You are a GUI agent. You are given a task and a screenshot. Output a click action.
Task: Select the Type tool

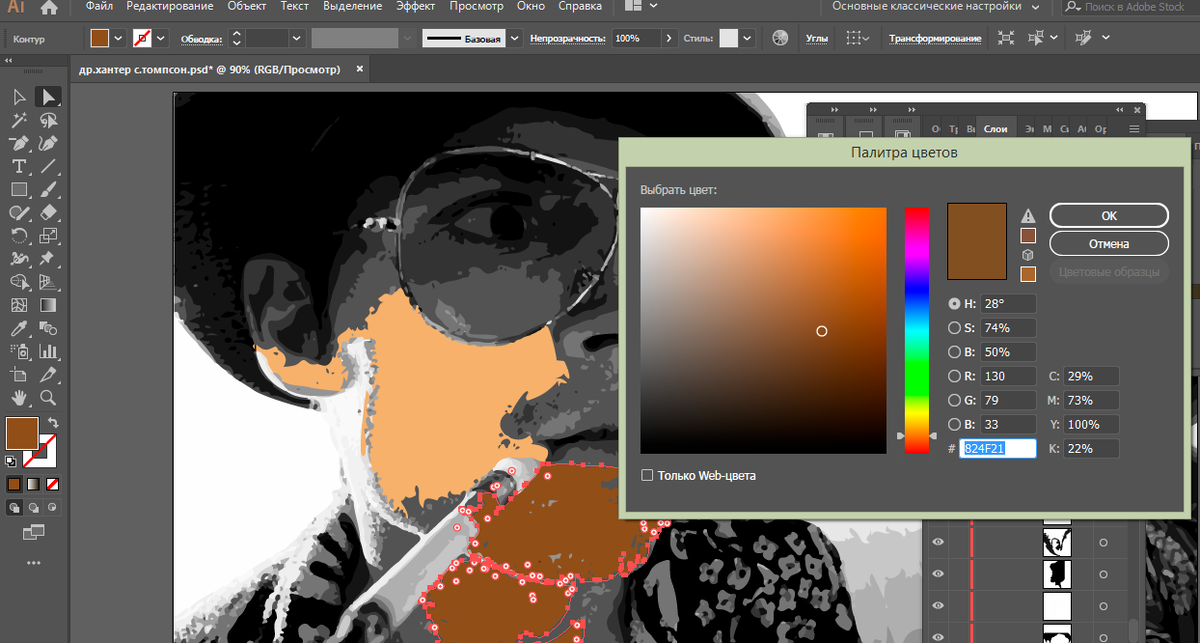[19, 166]
